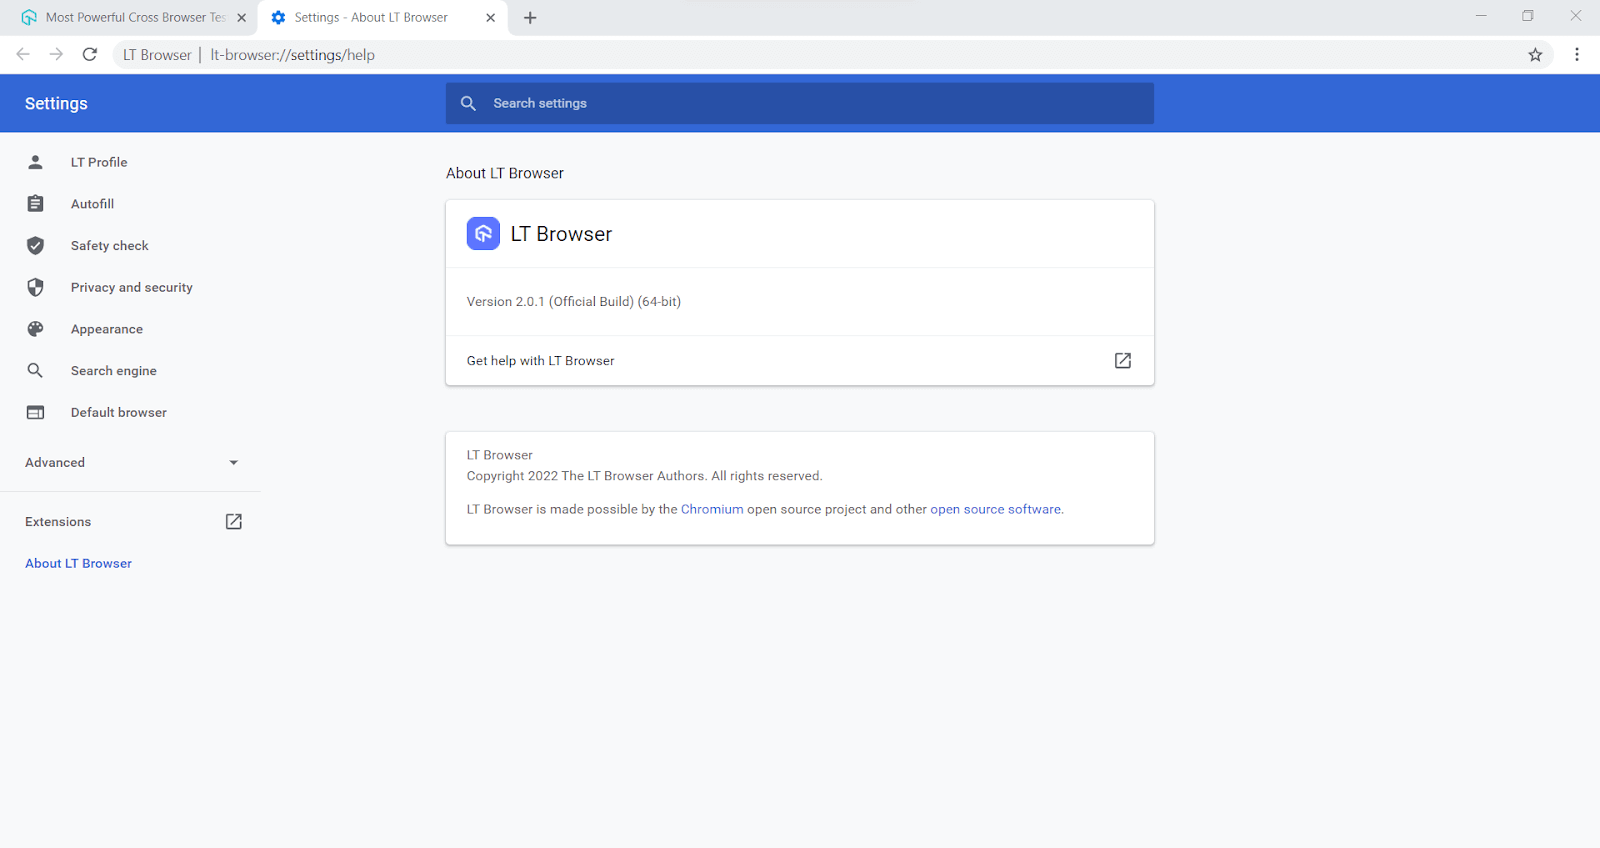Click the Version 2.0.1 (Official Build) text
1600x848 pixels.
point(573,302)
